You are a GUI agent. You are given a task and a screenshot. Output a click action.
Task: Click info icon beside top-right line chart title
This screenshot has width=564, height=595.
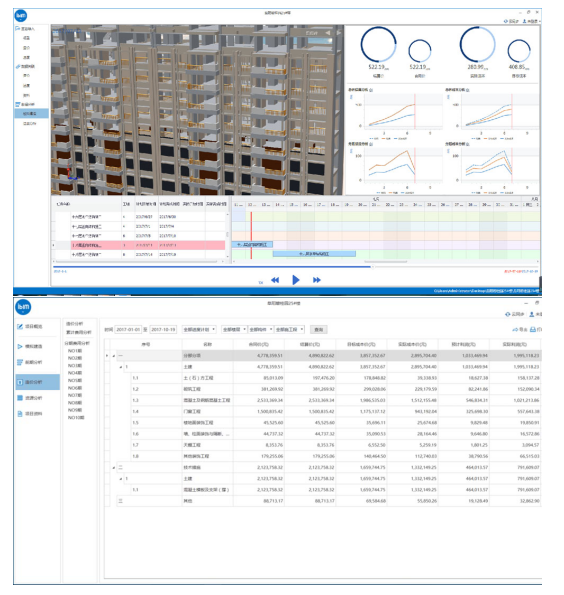coord(467,90)
